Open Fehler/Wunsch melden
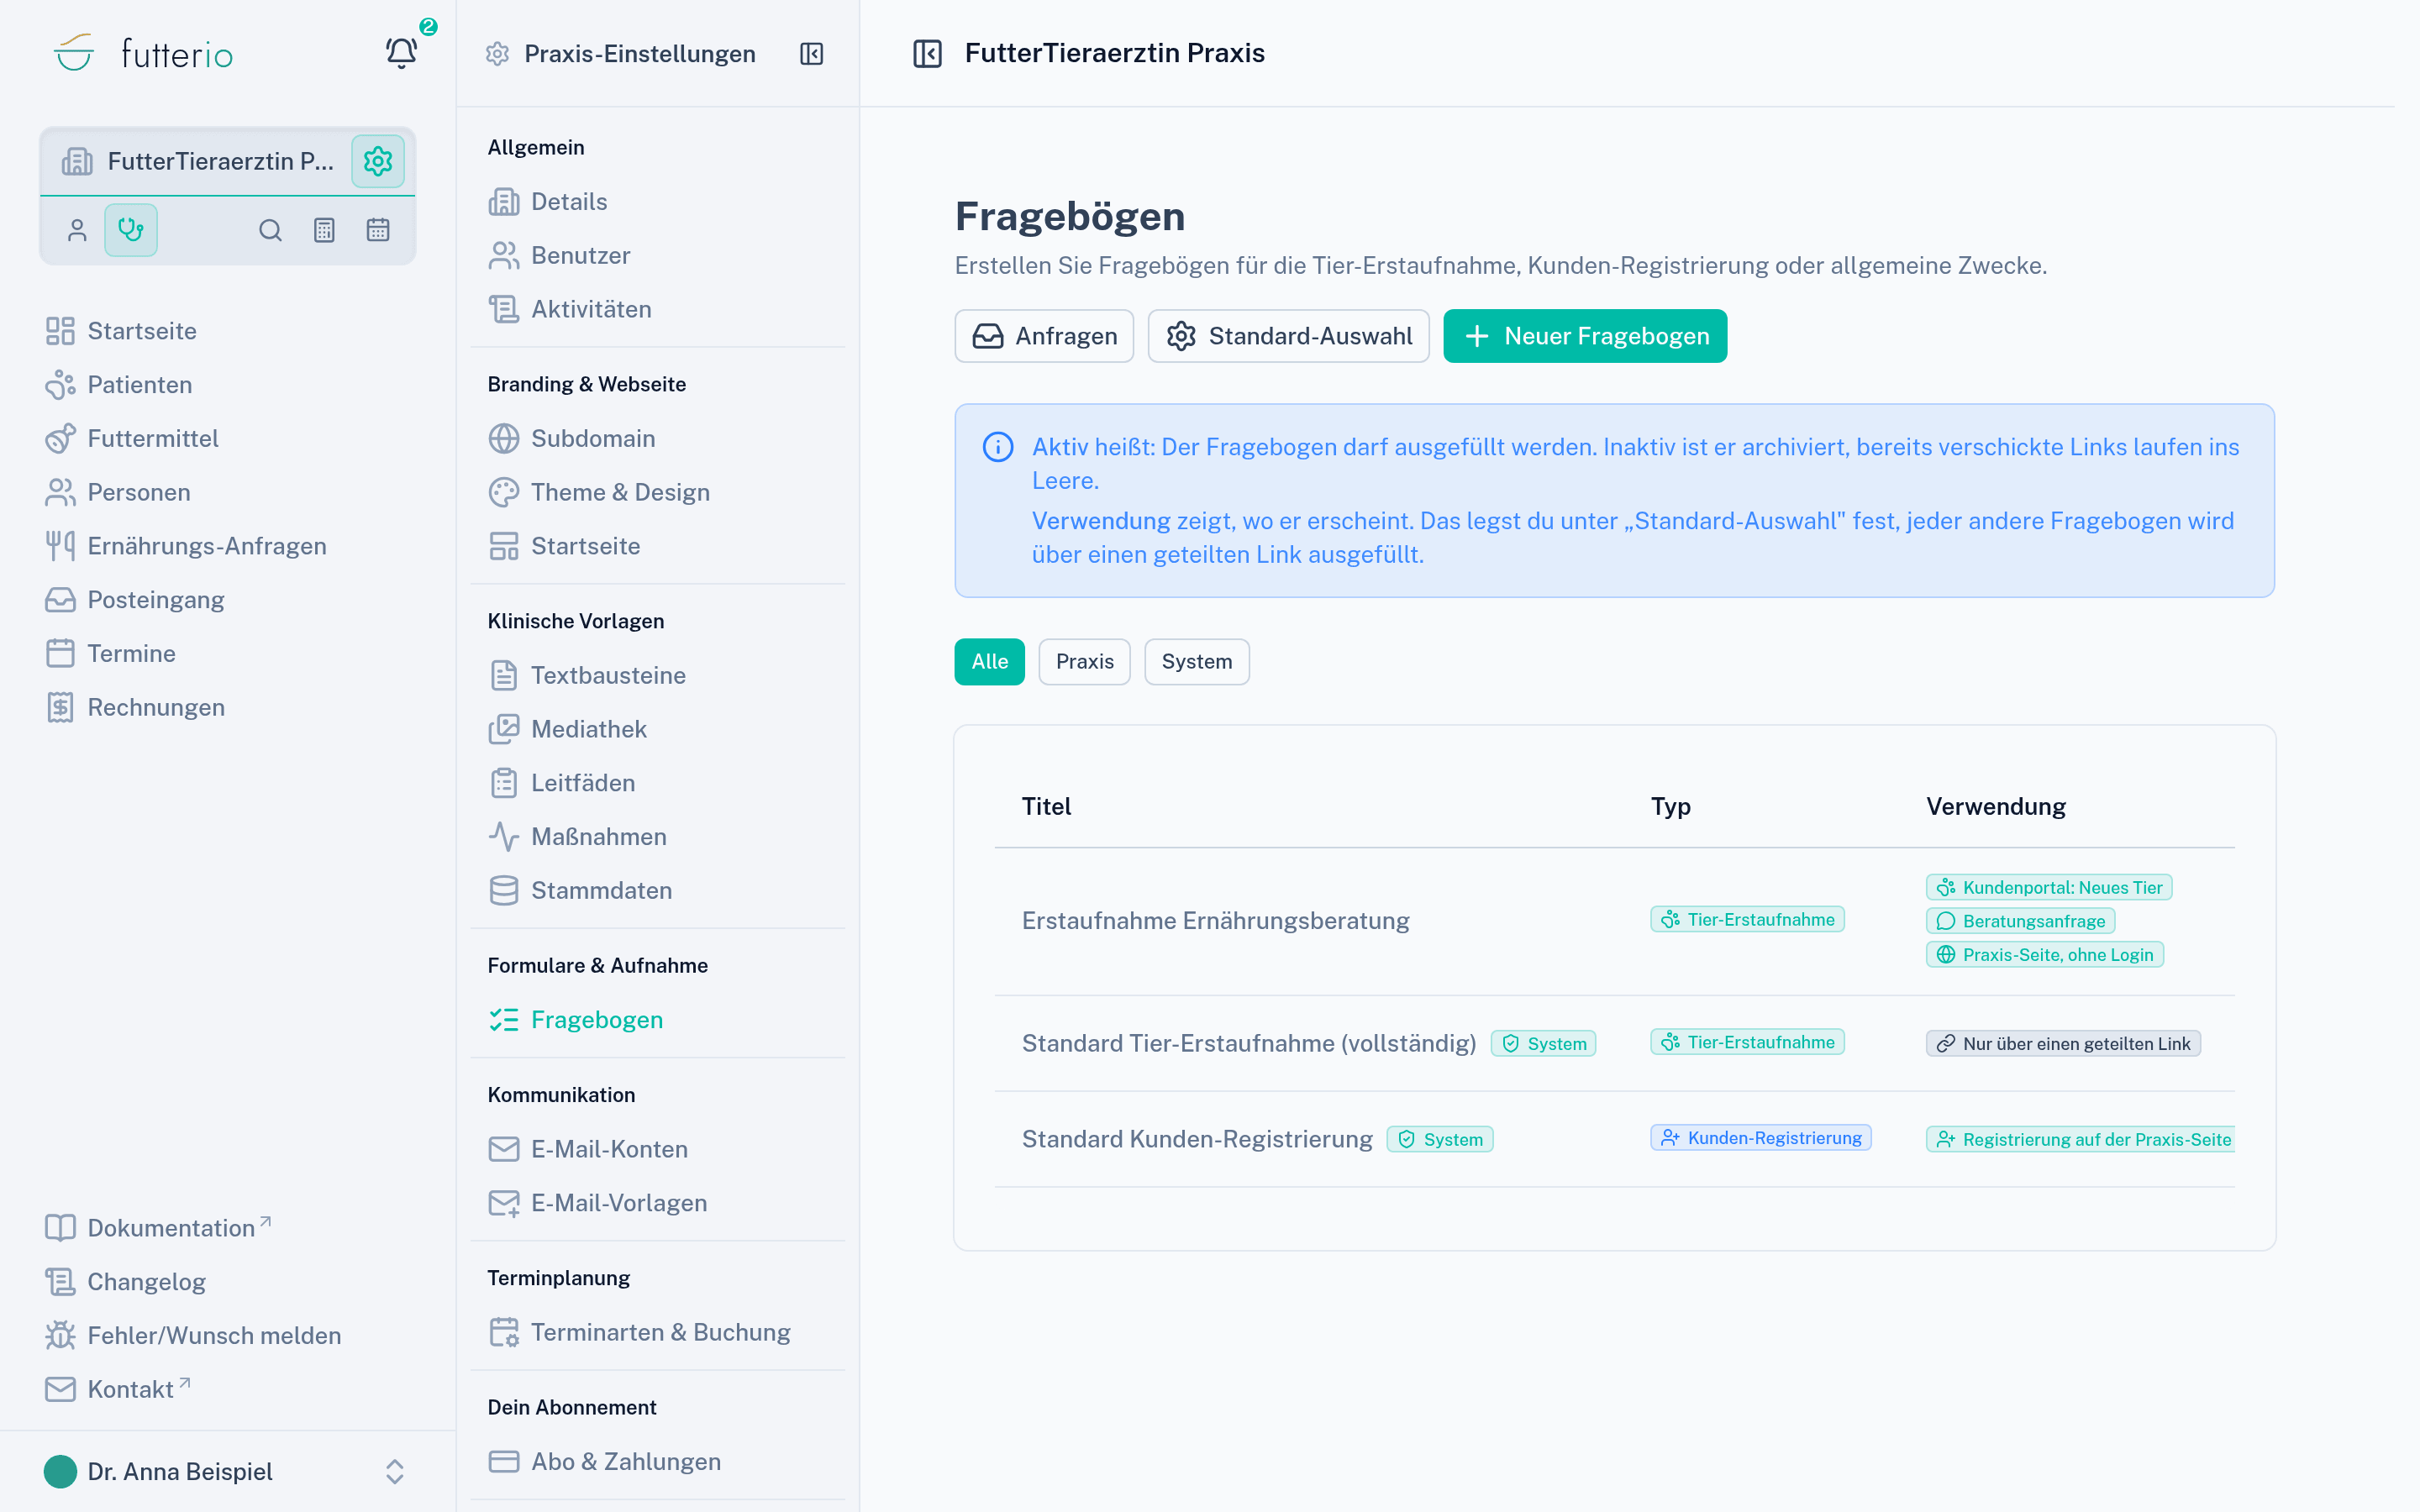Image resolution: width=2420 pixels, height=1512 pixels. pyautogui.click(x=194, y=1335)
